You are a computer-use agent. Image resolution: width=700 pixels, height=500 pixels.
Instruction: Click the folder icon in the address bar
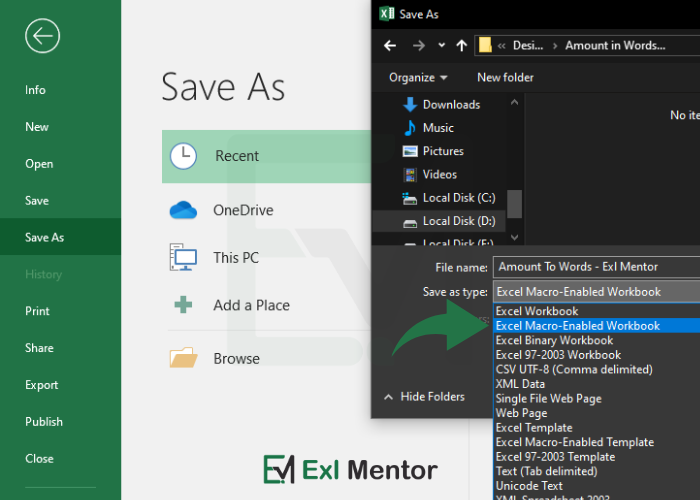coord(485,45)
